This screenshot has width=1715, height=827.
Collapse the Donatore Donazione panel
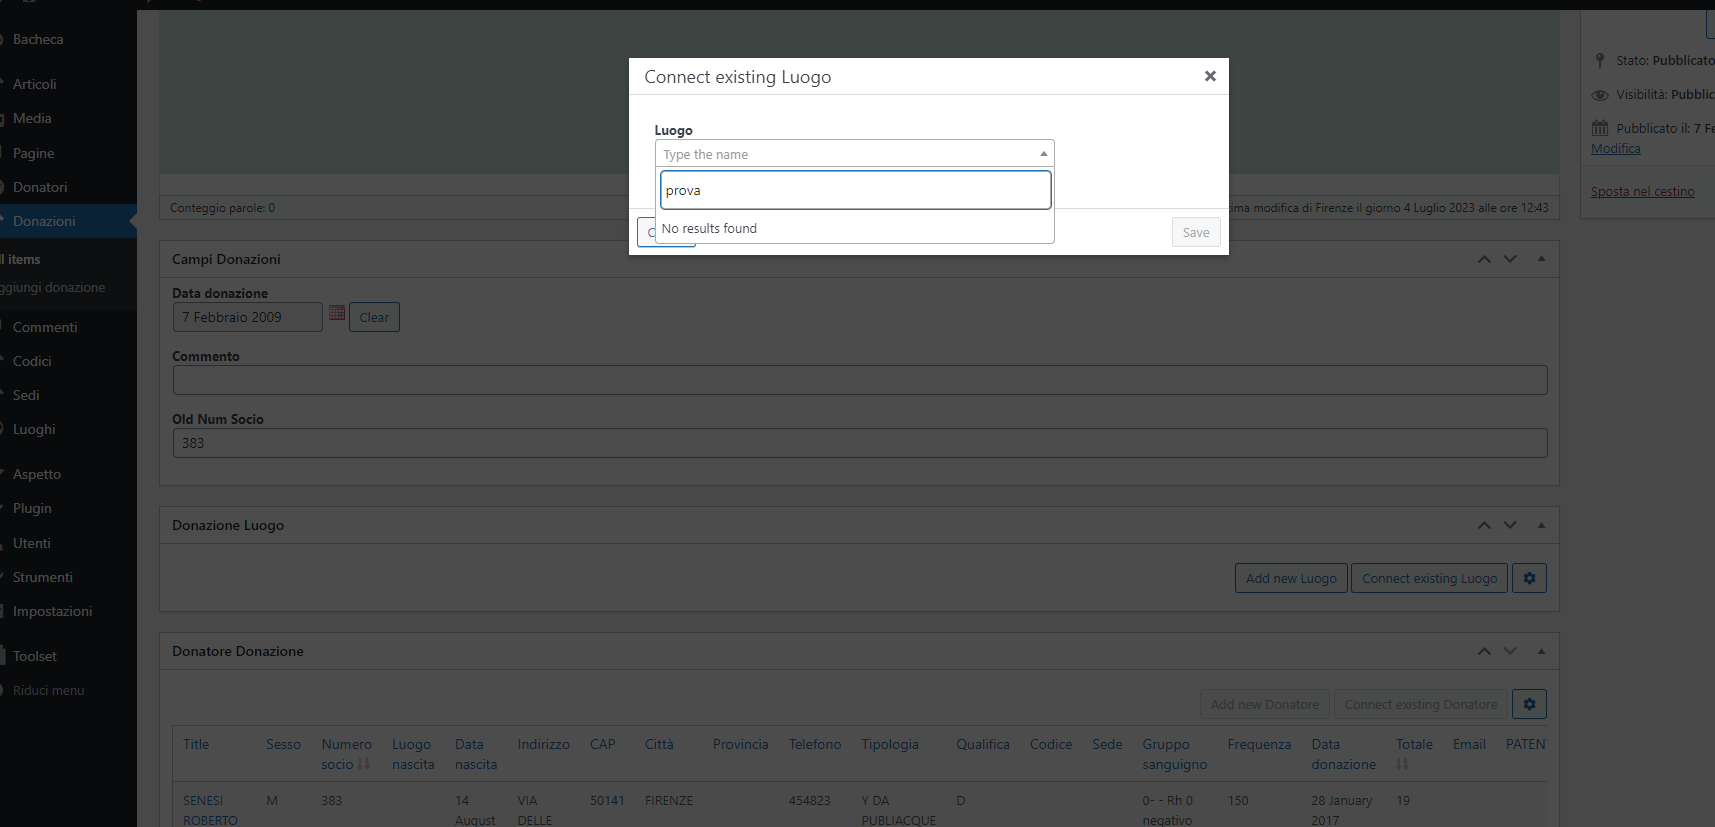pos(1541,651)
